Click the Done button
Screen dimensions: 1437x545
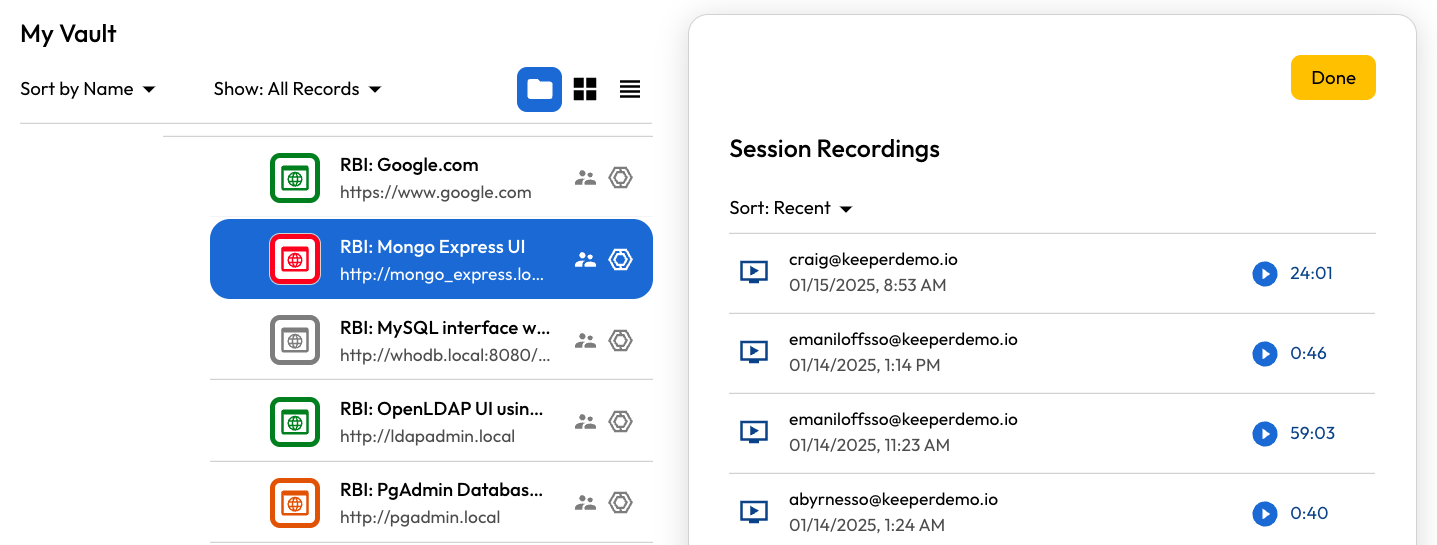click(1333, 78)
